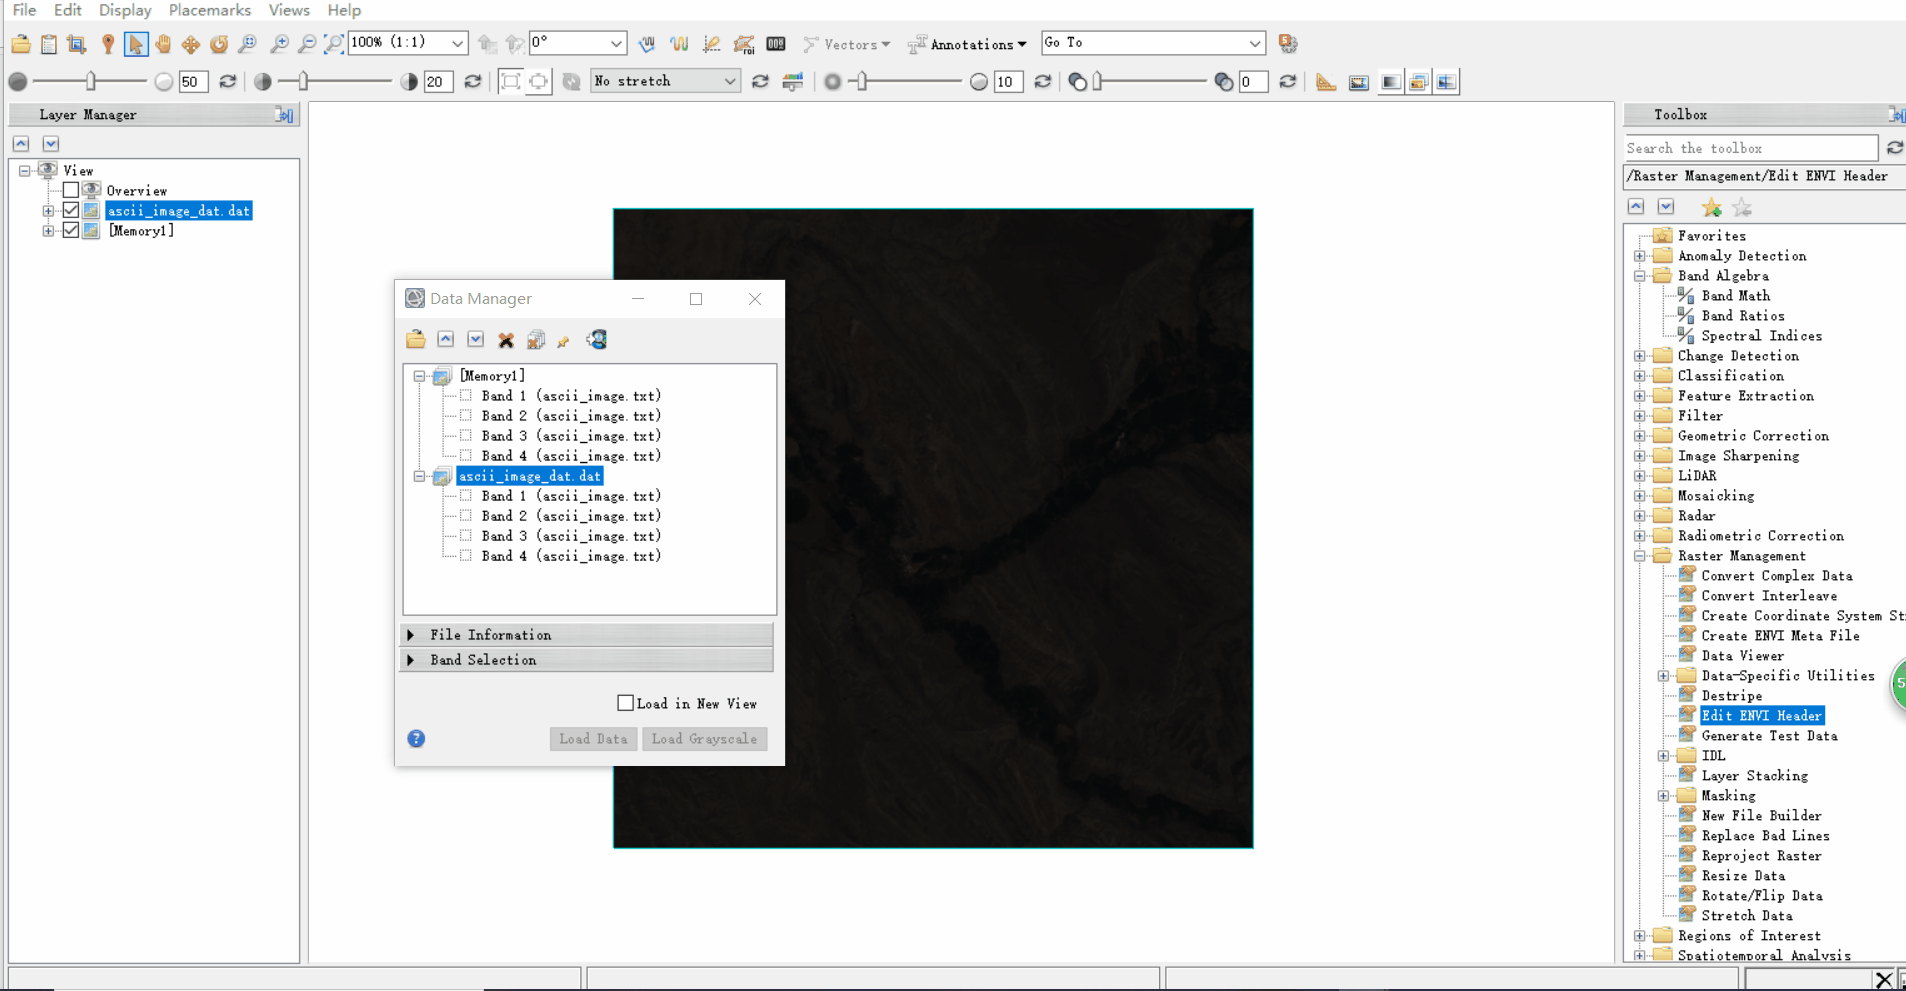Click the Remove file X icon in Data Manager
The image size is (1906, 991).
[506, 340]
